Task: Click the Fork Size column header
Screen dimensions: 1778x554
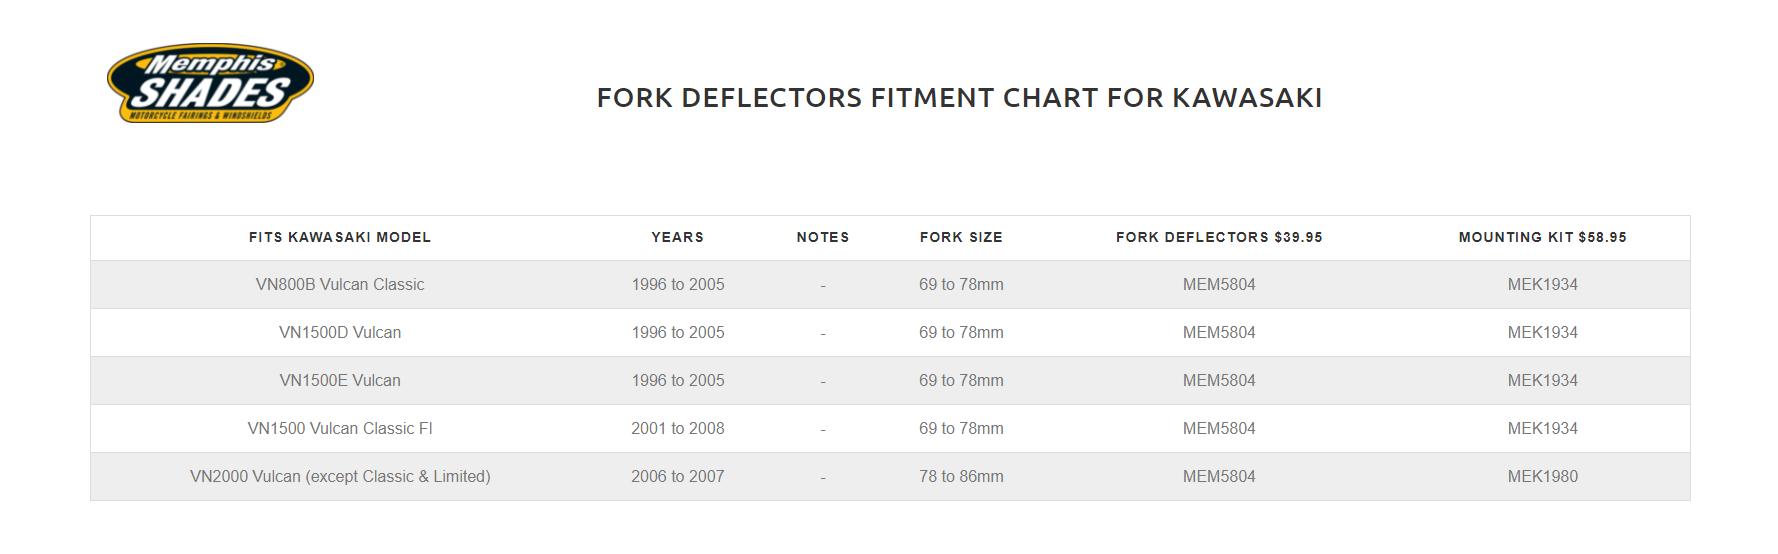Action: click(x=961, y=238)
